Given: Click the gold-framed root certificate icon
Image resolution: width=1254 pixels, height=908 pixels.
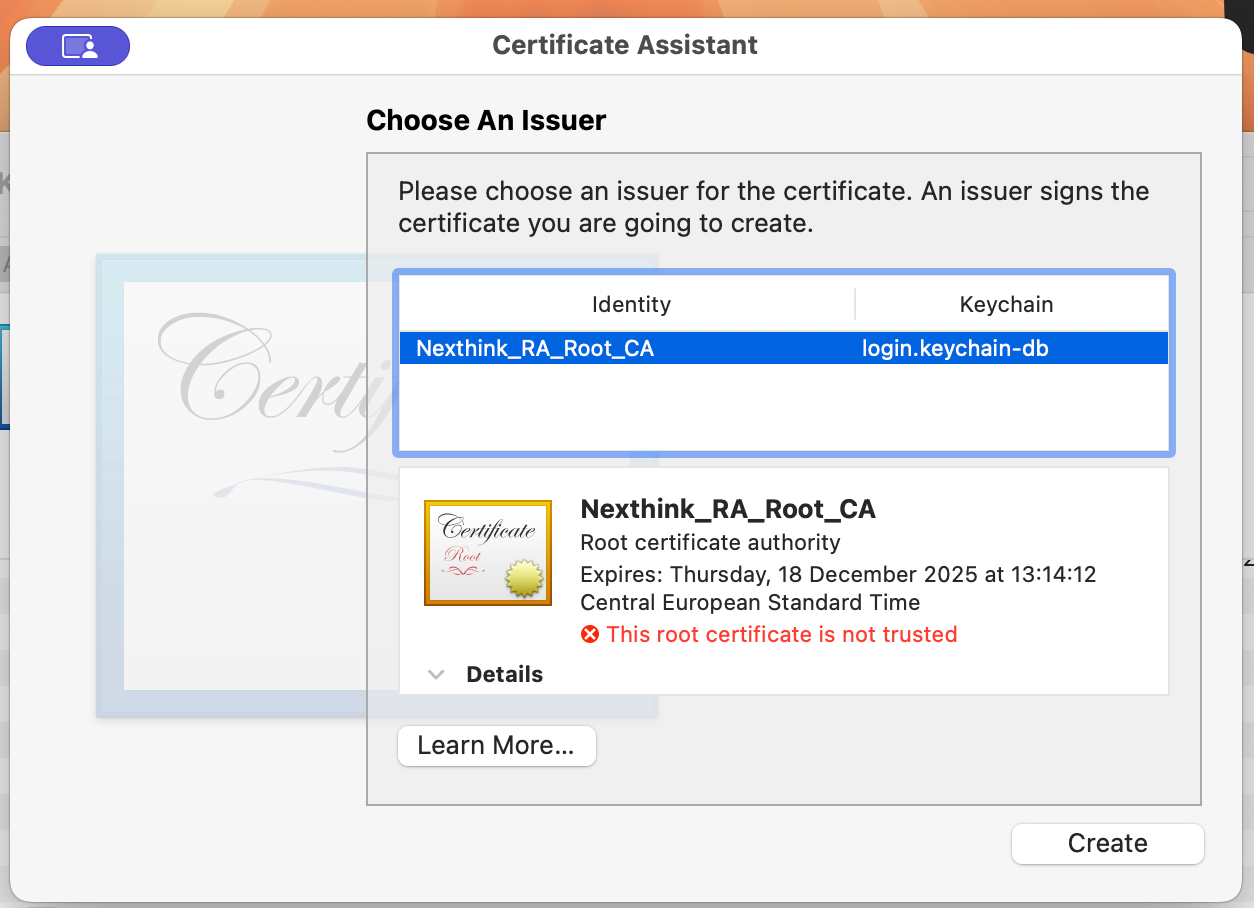Looking at the screenshot, I should pos(487,553).
